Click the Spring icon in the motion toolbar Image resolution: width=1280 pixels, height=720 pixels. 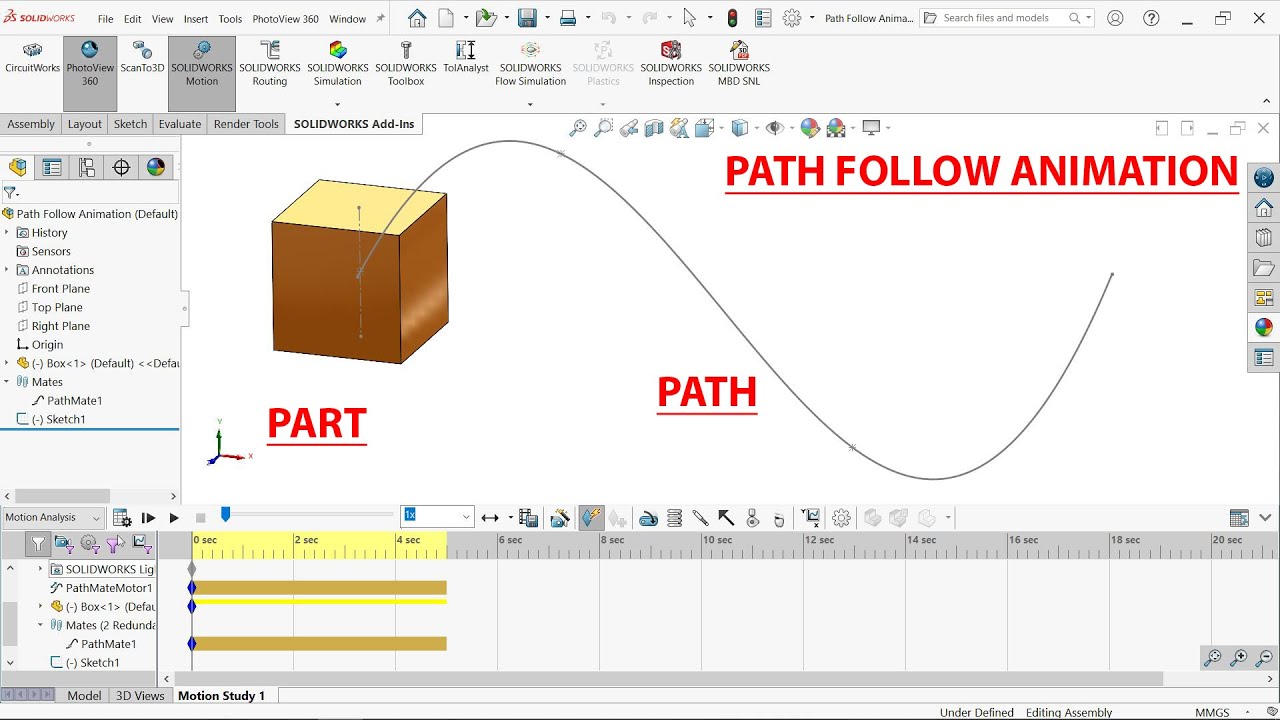(675, 518)
